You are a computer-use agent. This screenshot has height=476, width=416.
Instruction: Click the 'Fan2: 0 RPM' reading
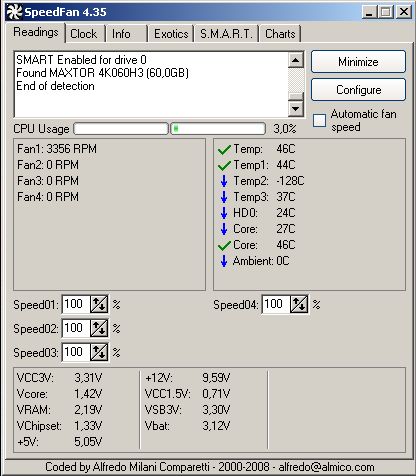[48, 165]
